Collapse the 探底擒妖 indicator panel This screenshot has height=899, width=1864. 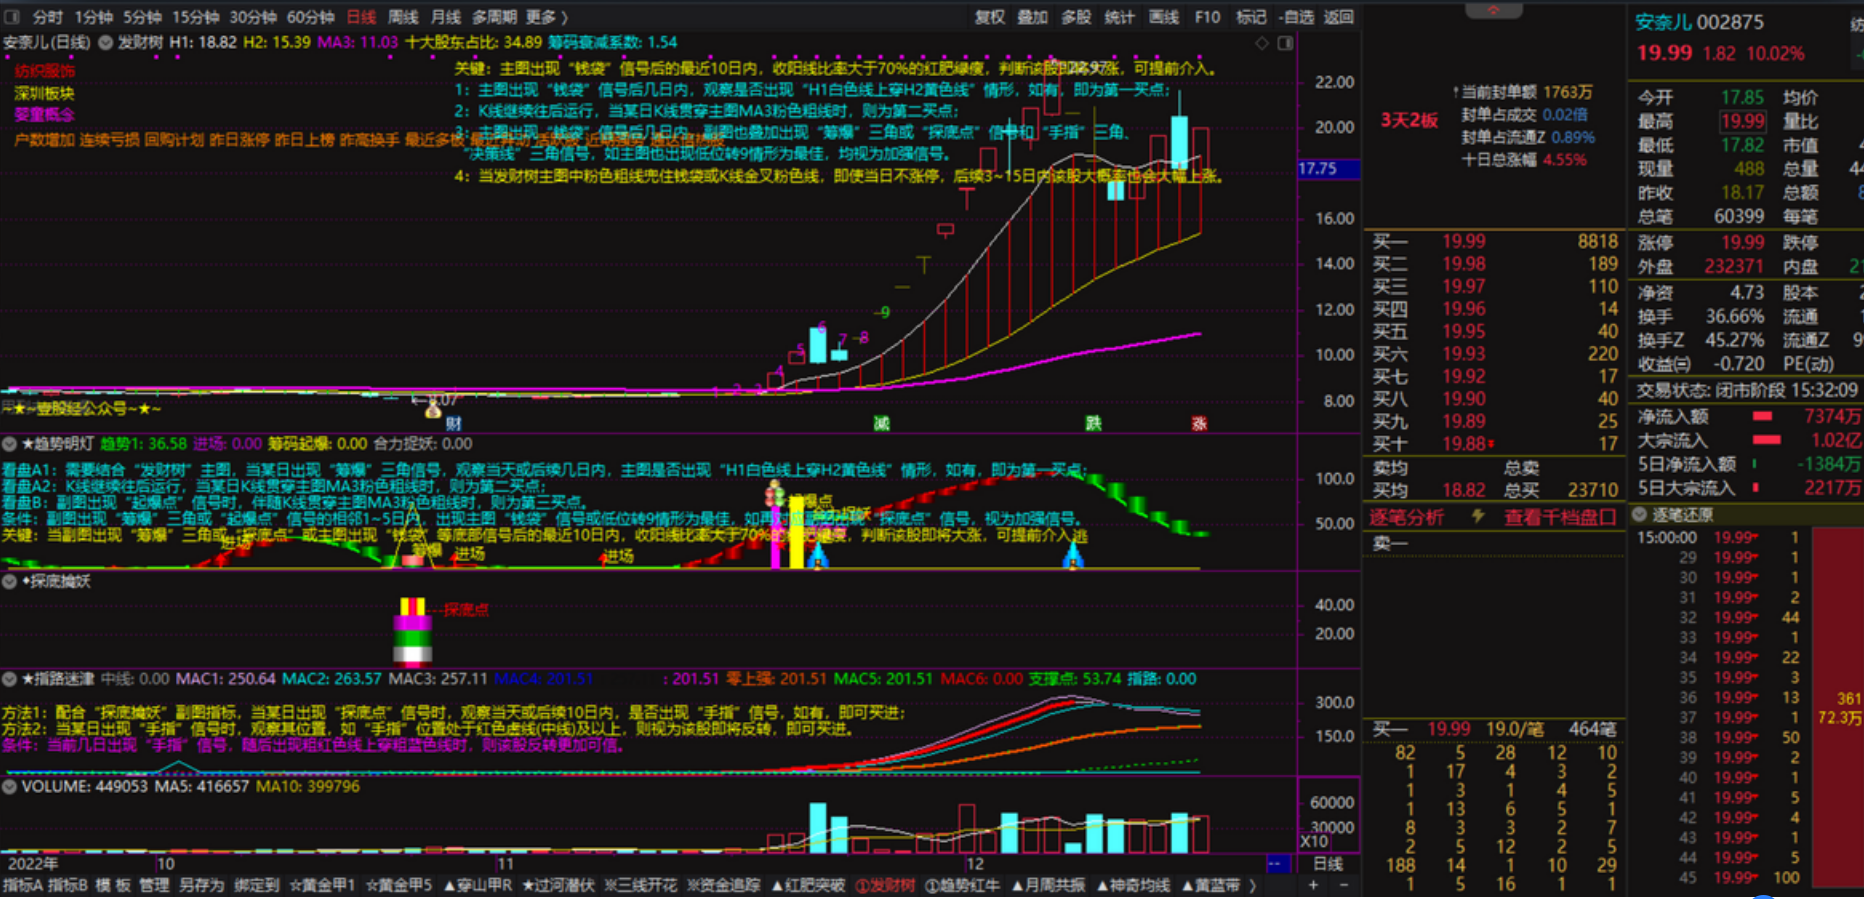[9, 581]
